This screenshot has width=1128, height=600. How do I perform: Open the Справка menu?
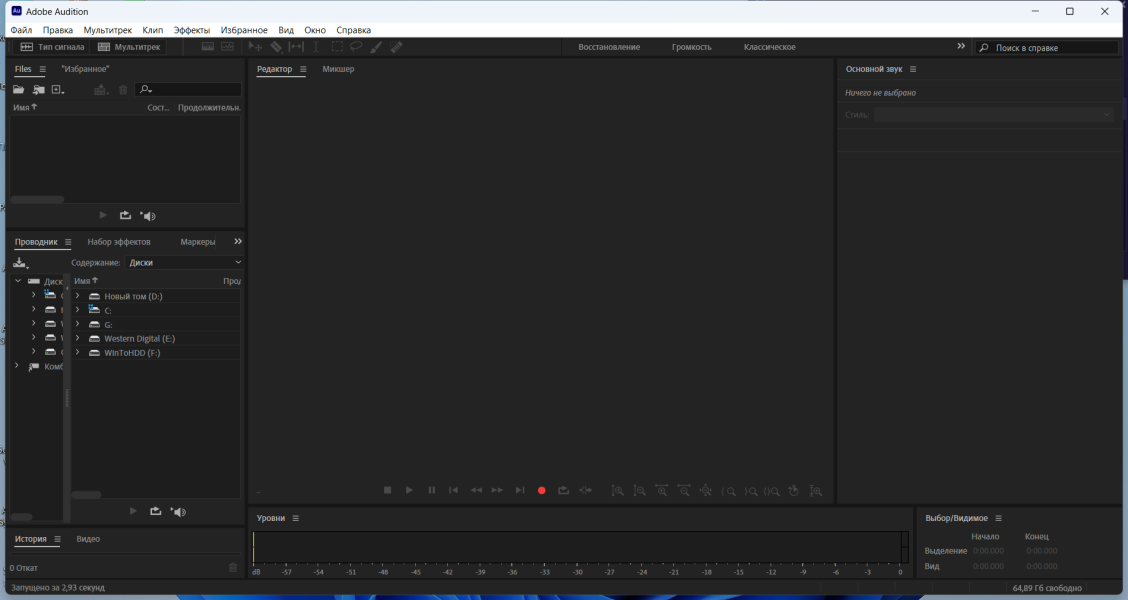pyautogui.click(x=353, y=30)
